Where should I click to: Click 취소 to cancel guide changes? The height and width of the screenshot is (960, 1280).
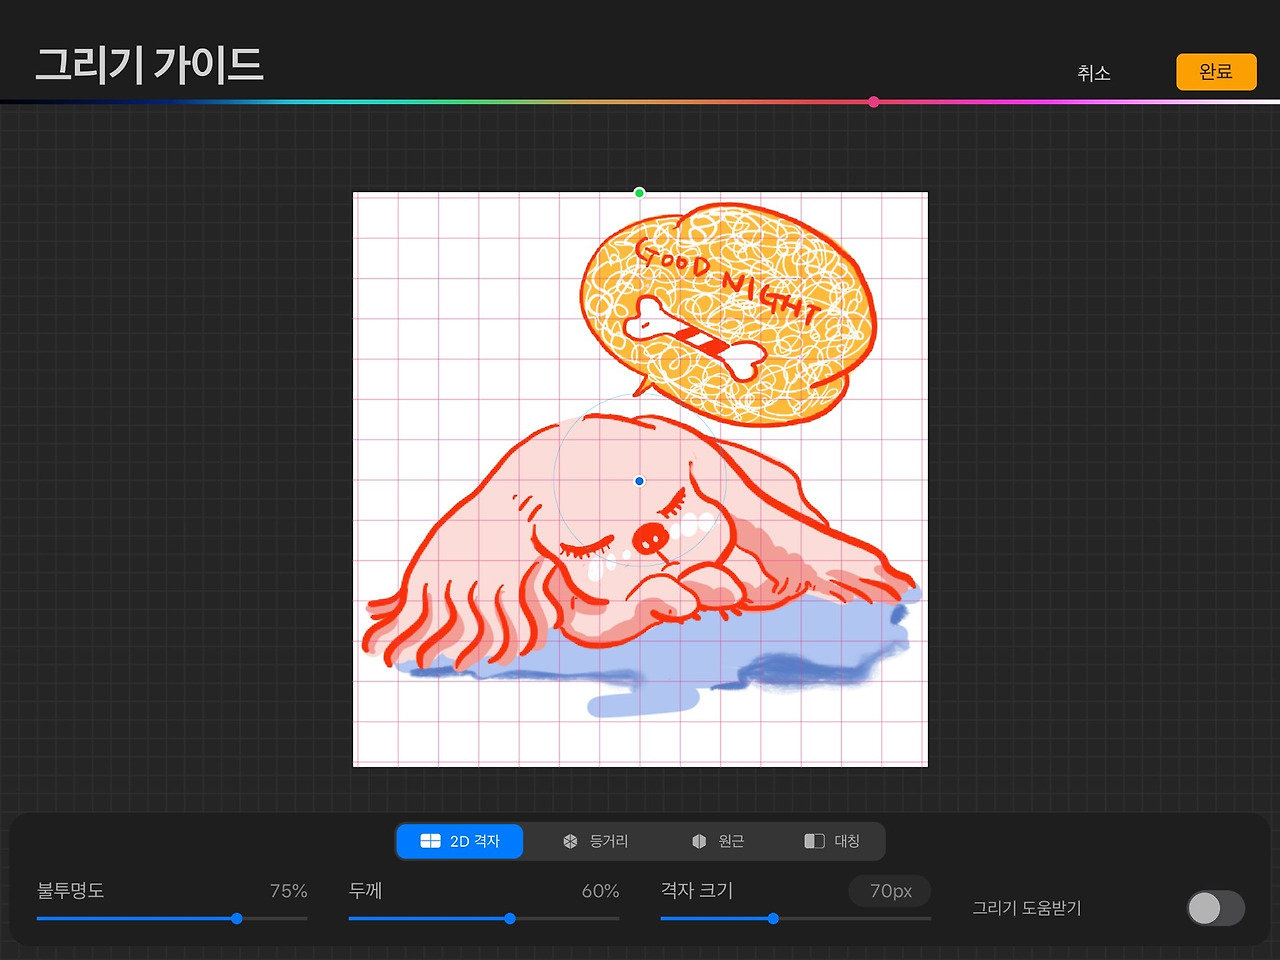pos(1095,72)
